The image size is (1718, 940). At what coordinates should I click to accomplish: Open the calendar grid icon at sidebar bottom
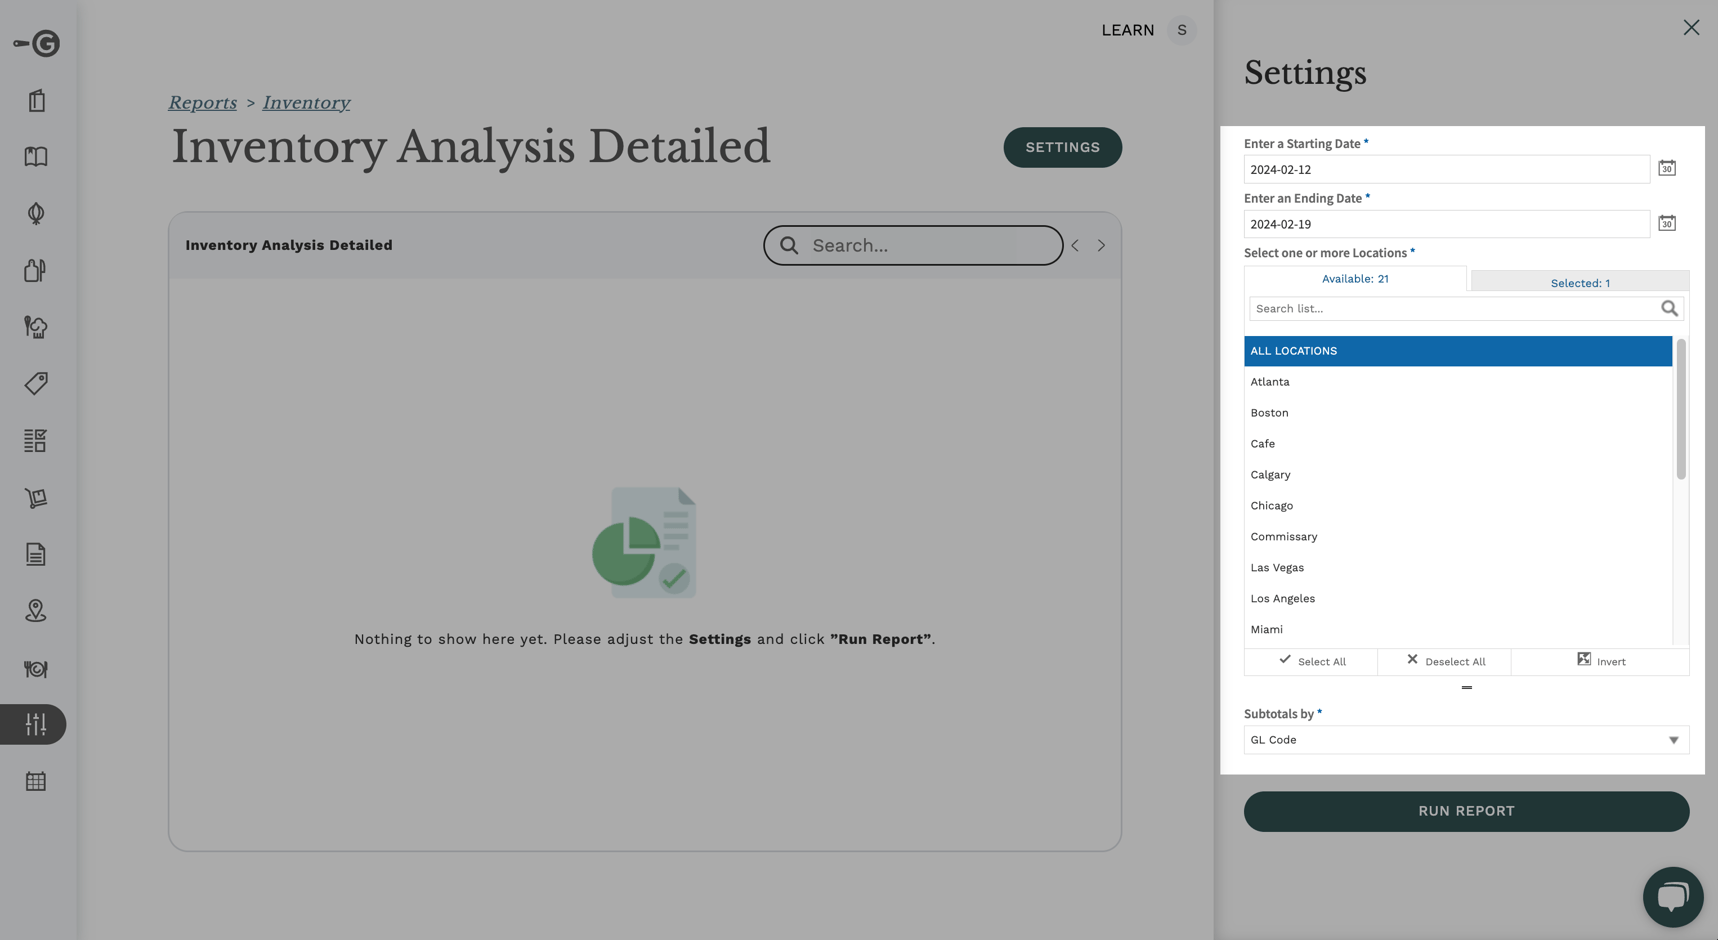pos(35,781)
